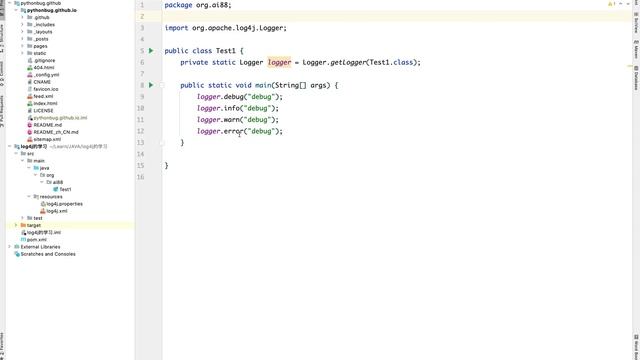This screenshot has height=360, width=640.
Task: Expand the _posts folder
Action: 22,39
